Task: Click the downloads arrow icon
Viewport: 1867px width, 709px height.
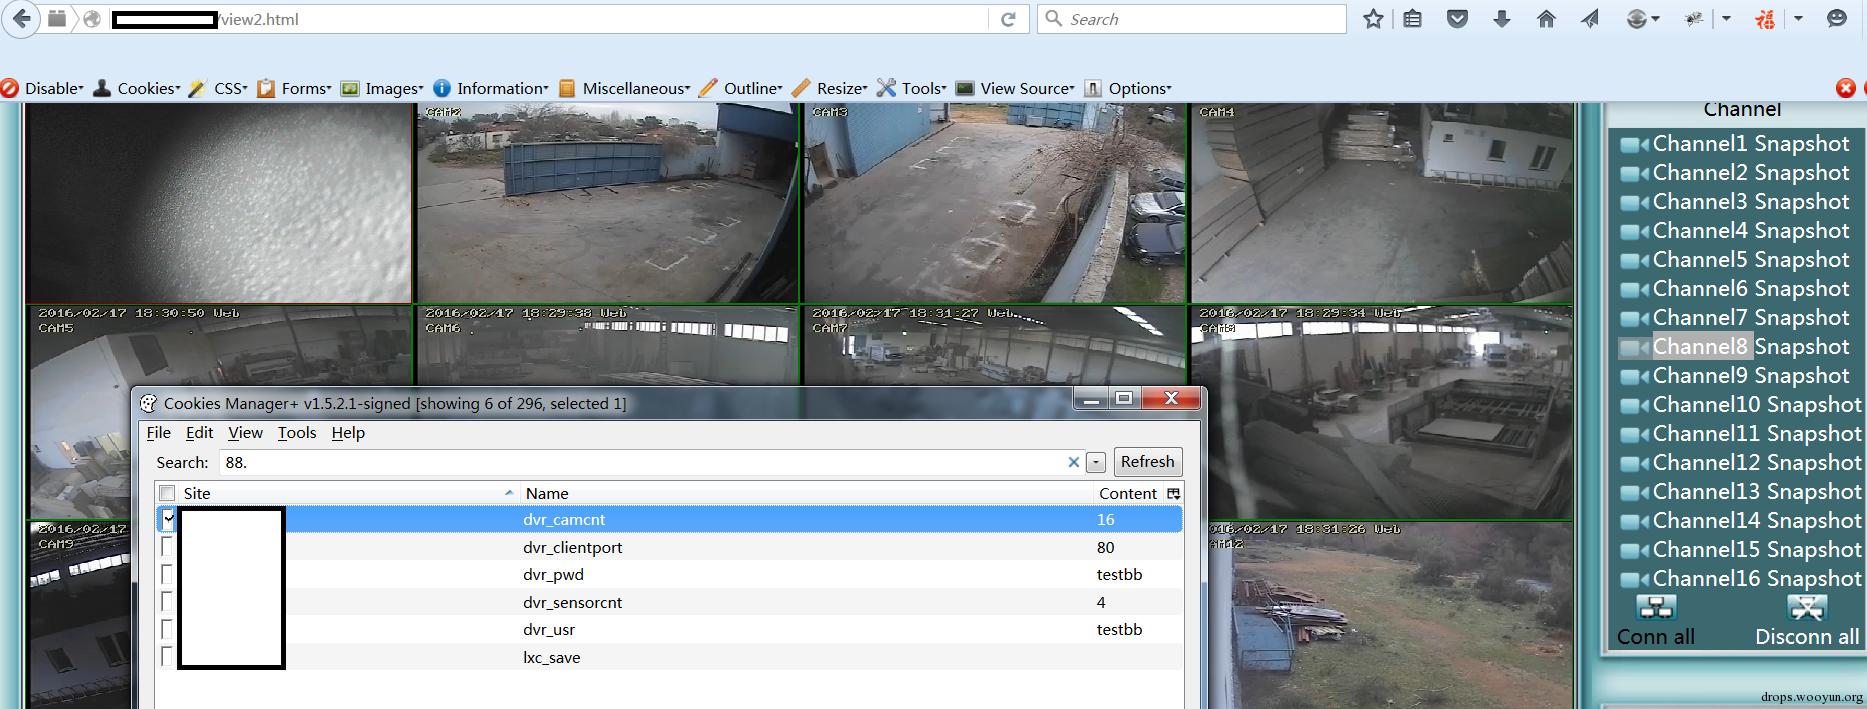Action: pos(1502,19)
